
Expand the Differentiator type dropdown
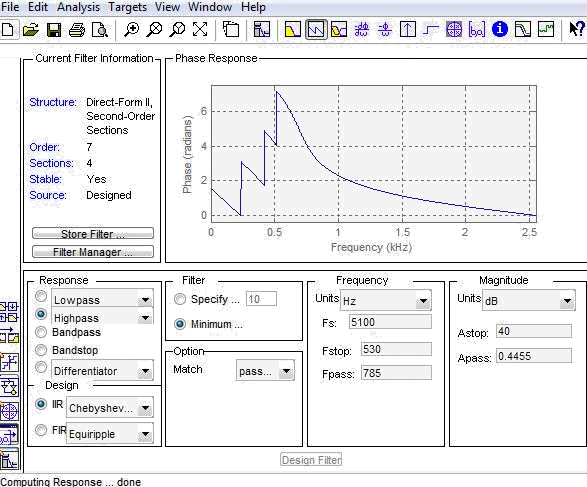(145, 371)
